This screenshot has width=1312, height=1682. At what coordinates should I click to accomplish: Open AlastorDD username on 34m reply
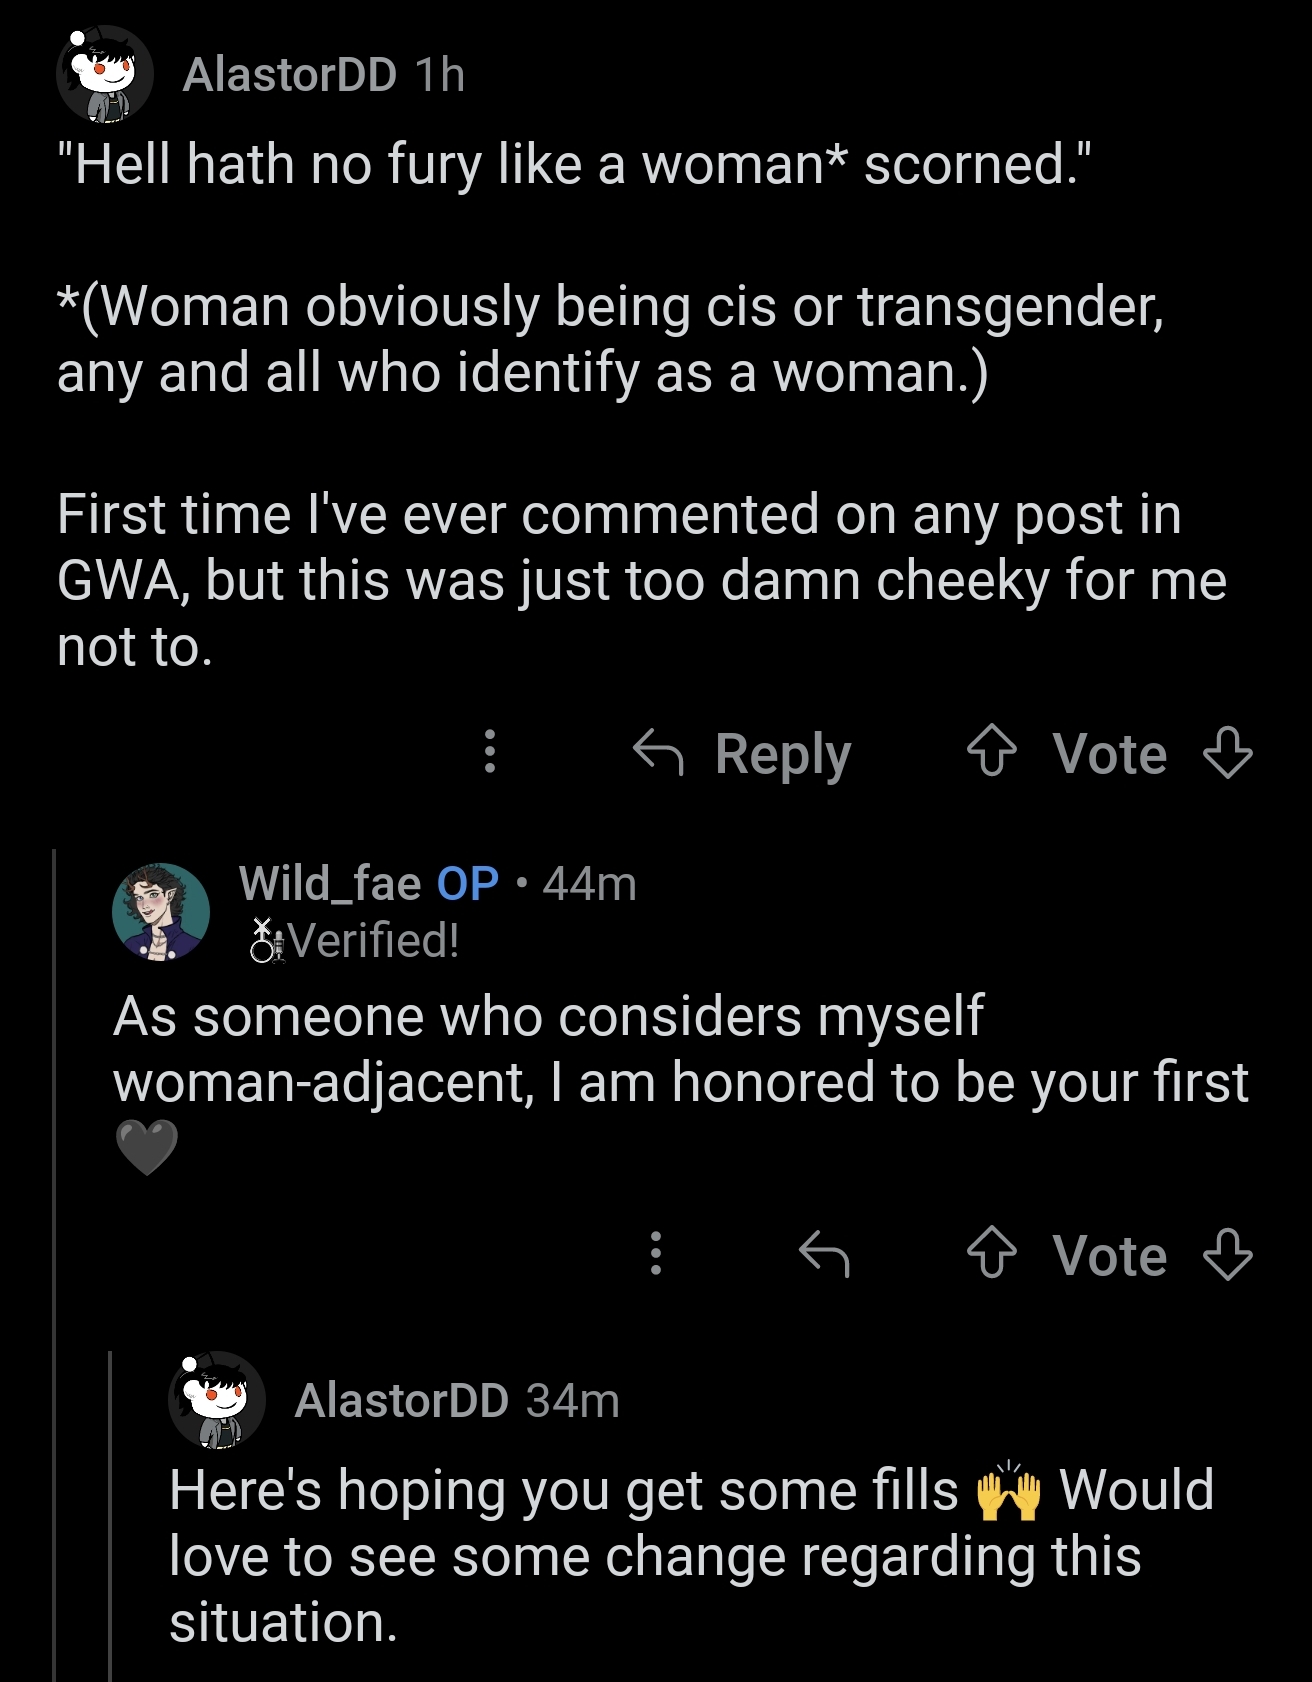[401, 1400]
